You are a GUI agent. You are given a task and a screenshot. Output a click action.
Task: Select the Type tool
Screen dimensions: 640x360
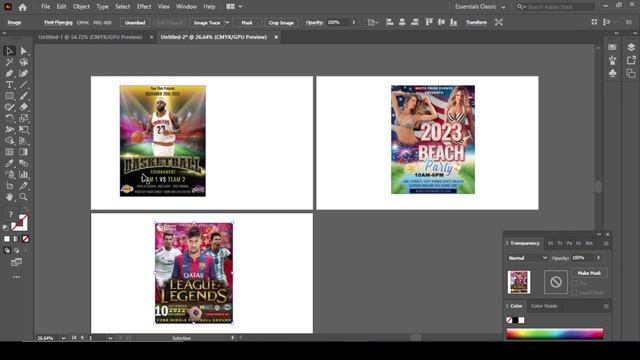[9, 85]
